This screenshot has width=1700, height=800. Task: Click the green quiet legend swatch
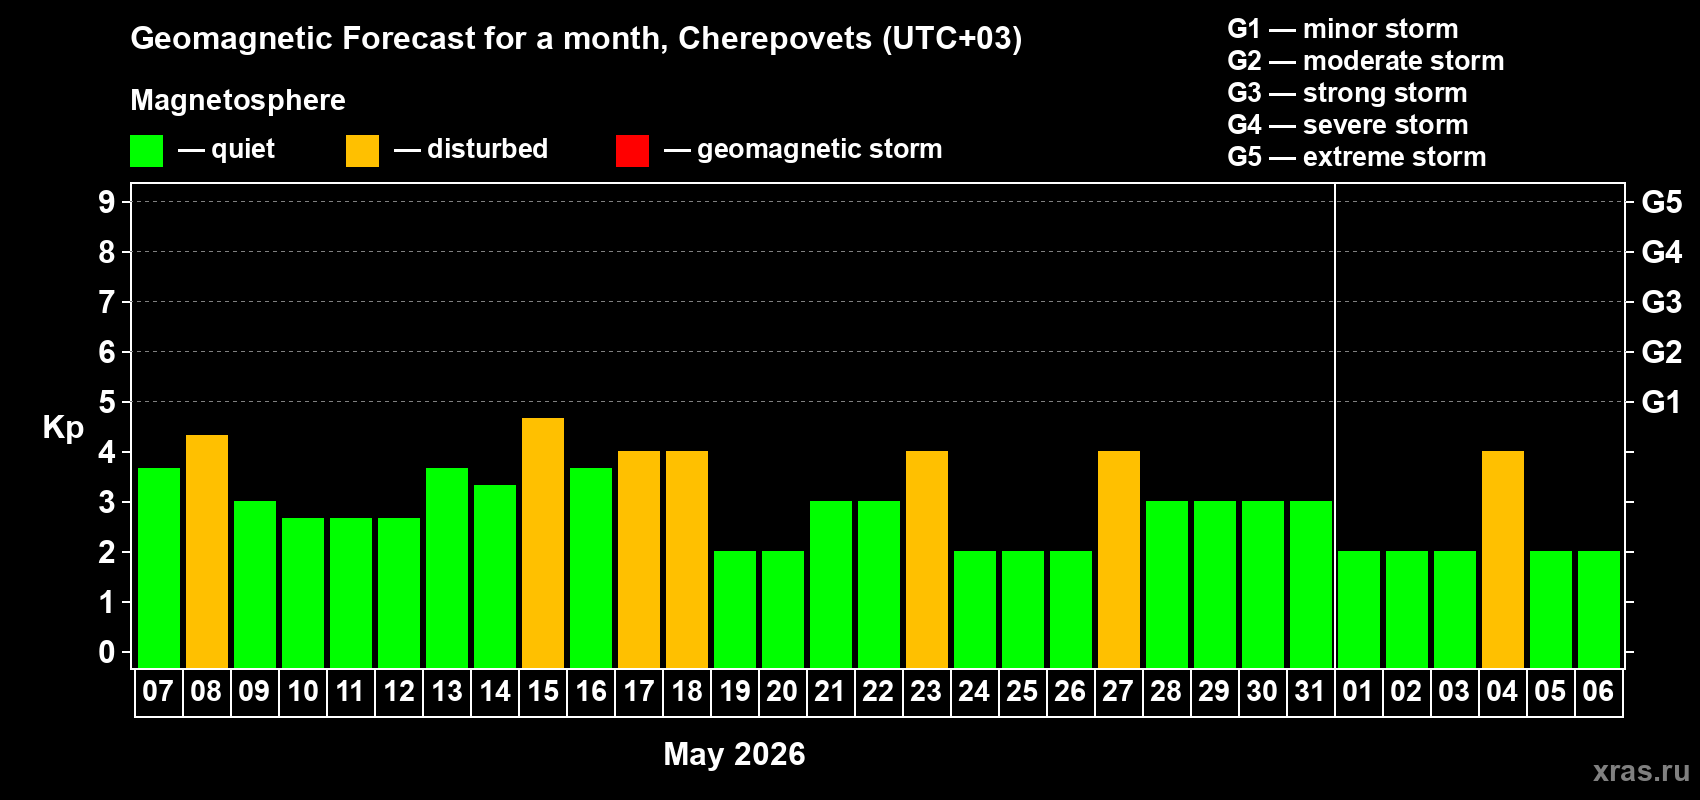(x=146, y=151)
